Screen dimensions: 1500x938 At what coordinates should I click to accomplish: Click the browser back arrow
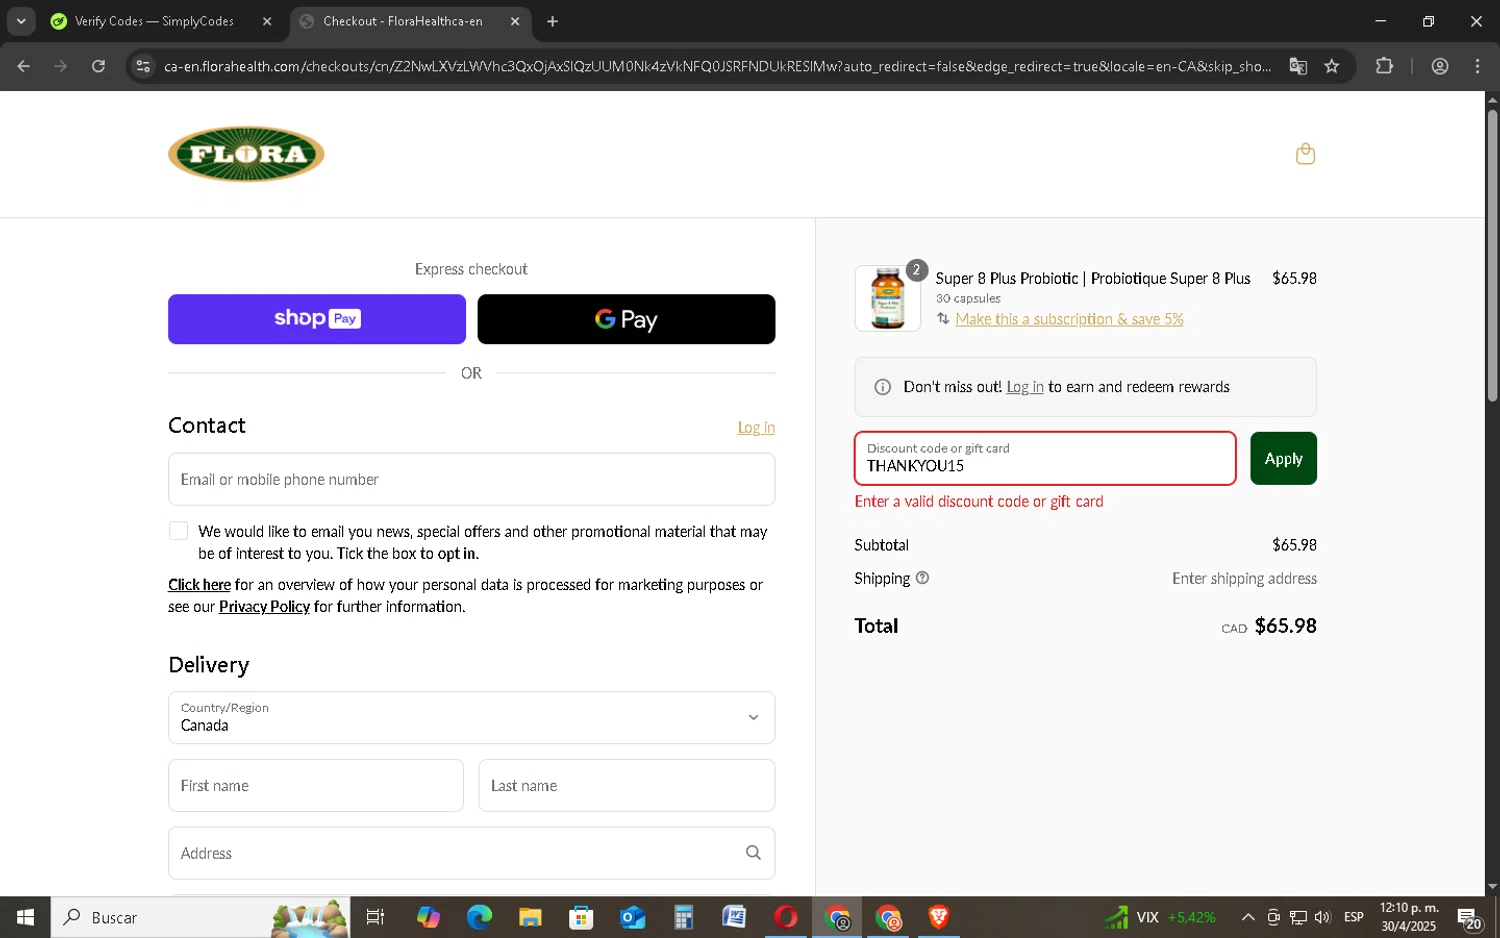tap(23, 66)
